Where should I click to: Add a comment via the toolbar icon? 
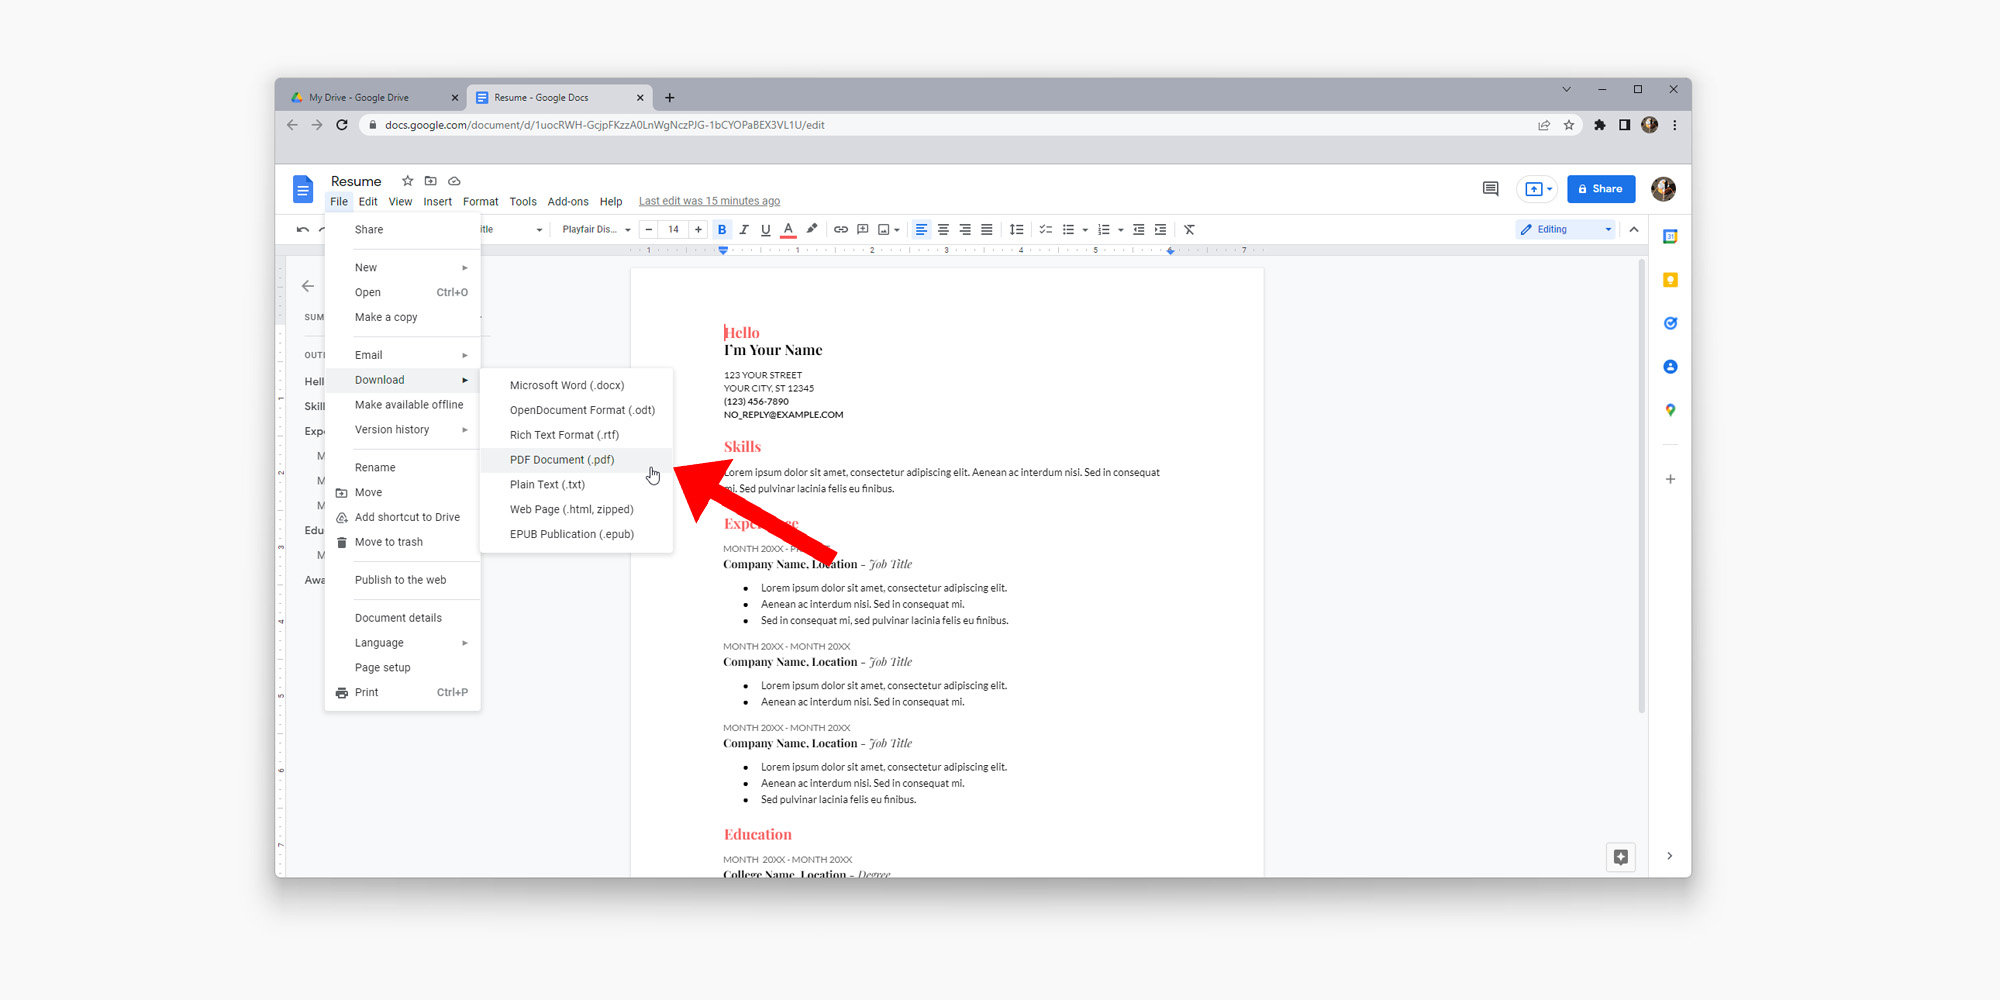pyautogui.click(x=861, y=229)
